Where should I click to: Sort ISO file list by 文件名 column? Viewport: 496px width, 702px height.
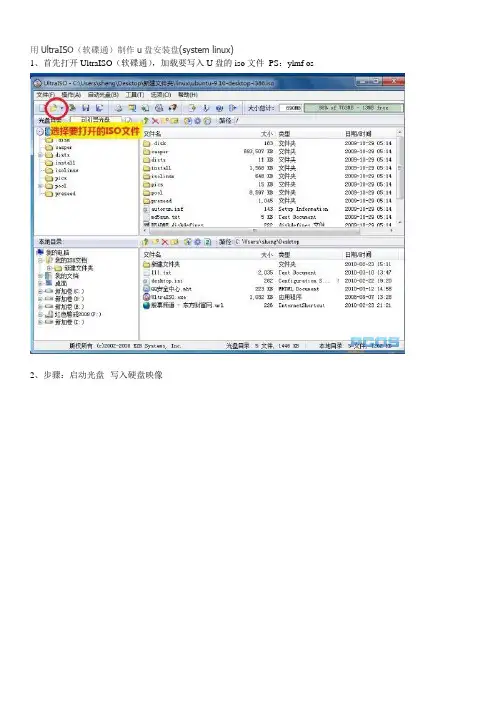coord(152,134)
